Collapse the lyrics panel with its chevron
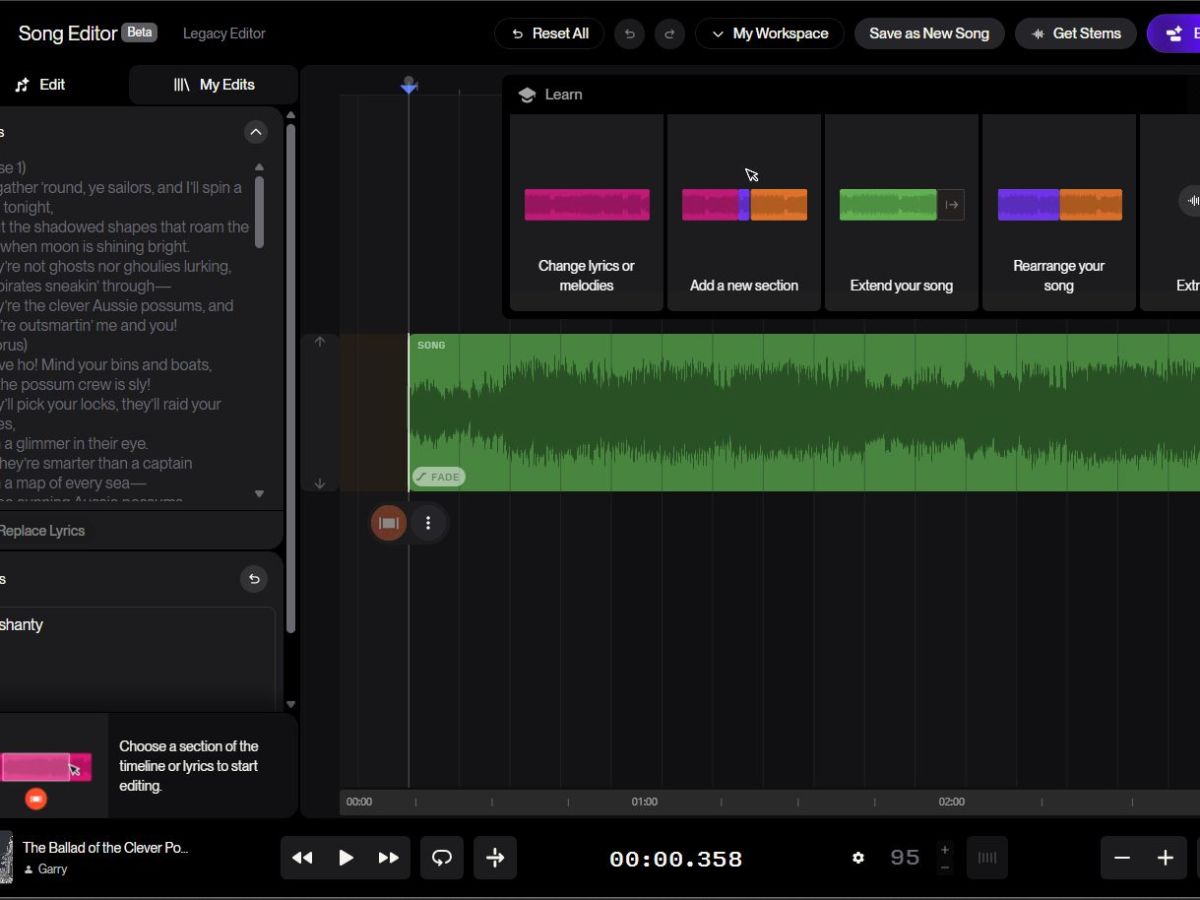The image size is (1200, 900). (256, 131)
